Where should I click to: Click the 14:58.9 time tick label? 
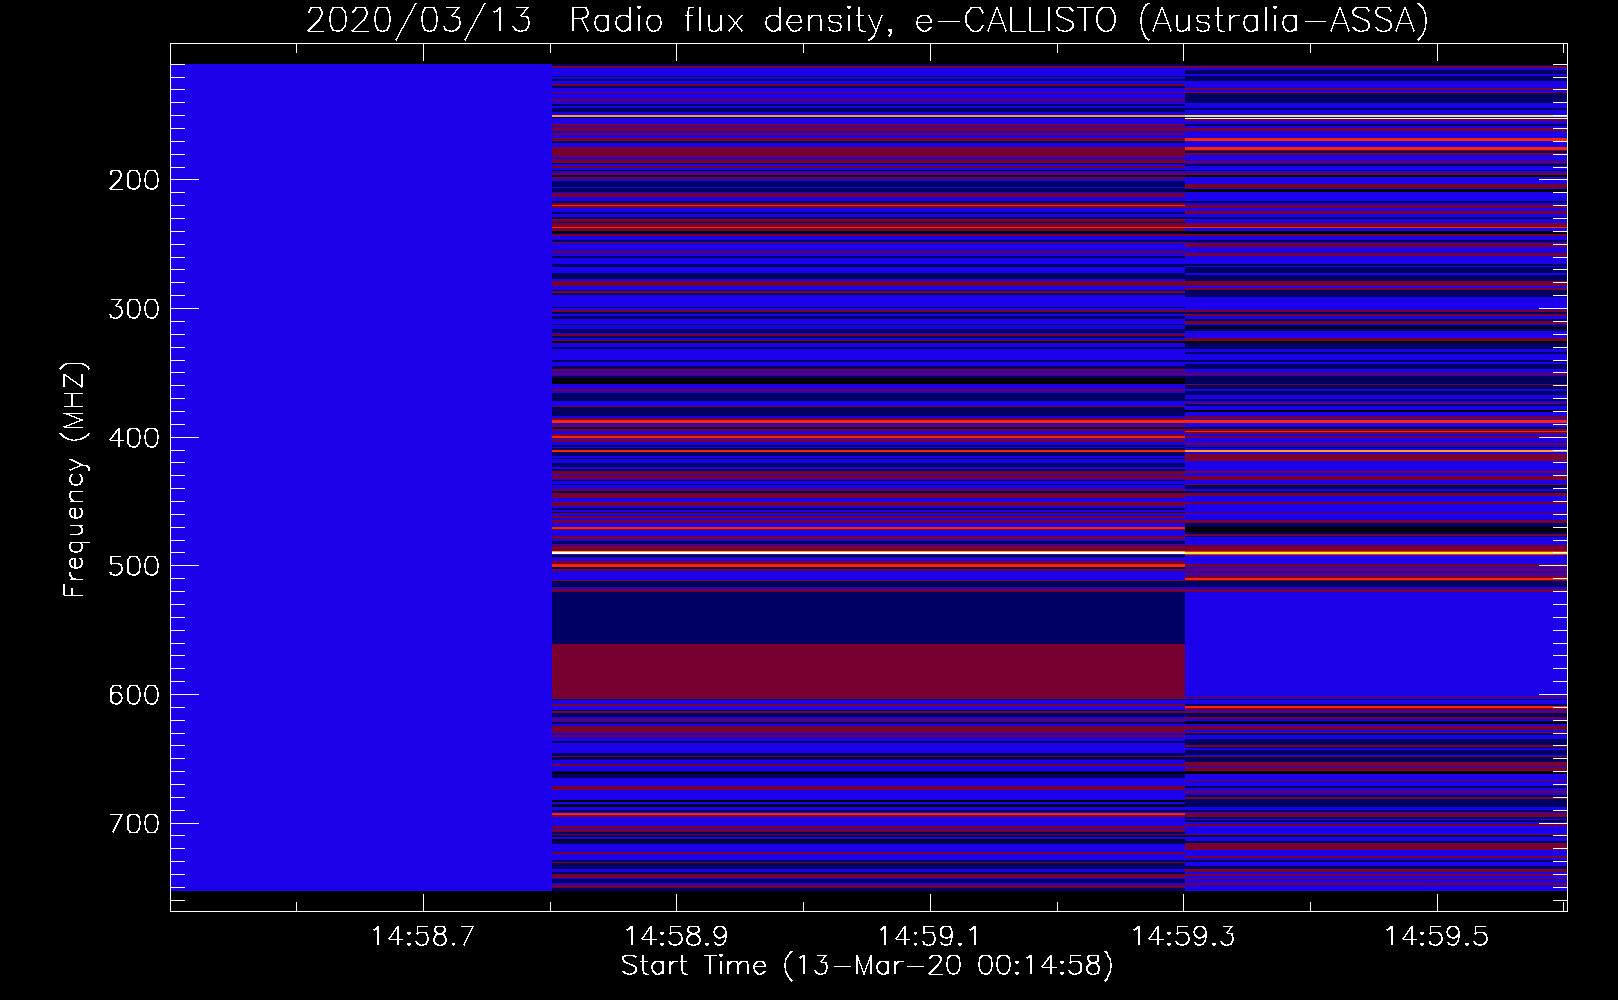tap(677, 937)
